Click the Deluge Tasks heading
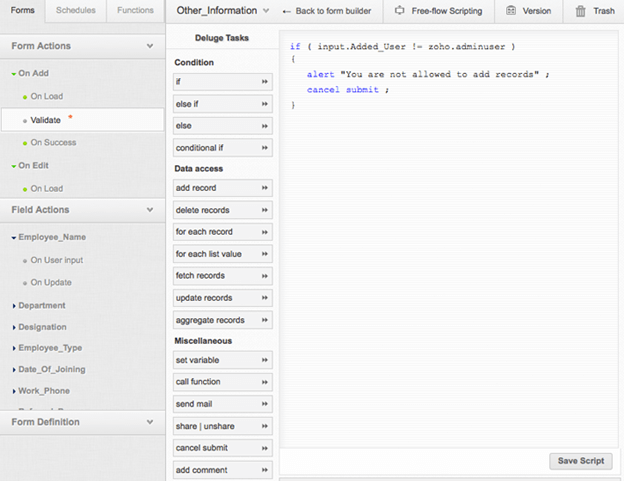The height and width of the screenshot is (481, 624). pos(222,38)
